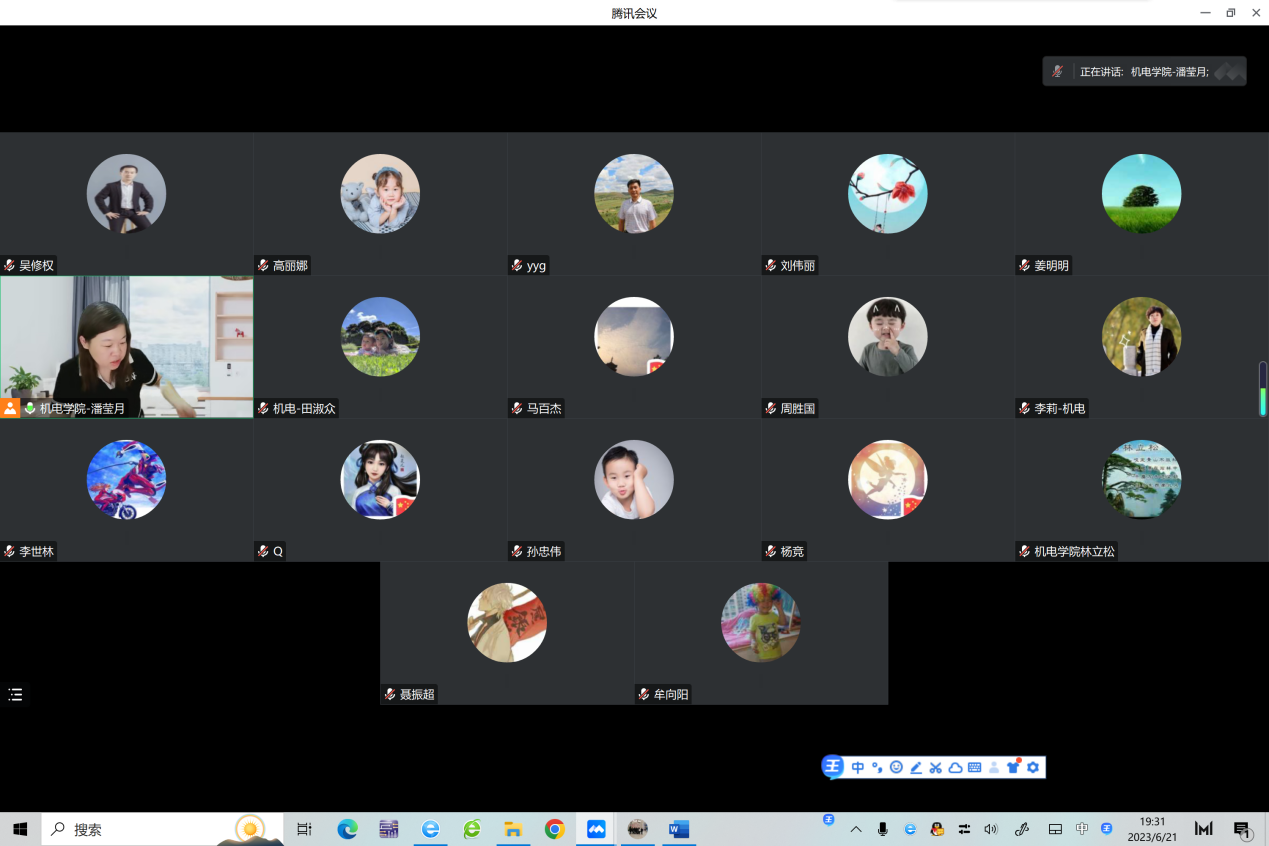This screenshot has height=846, width=1269.
Task: Toggle the tray input language indicator 中
Action: tap(1082, 829)
